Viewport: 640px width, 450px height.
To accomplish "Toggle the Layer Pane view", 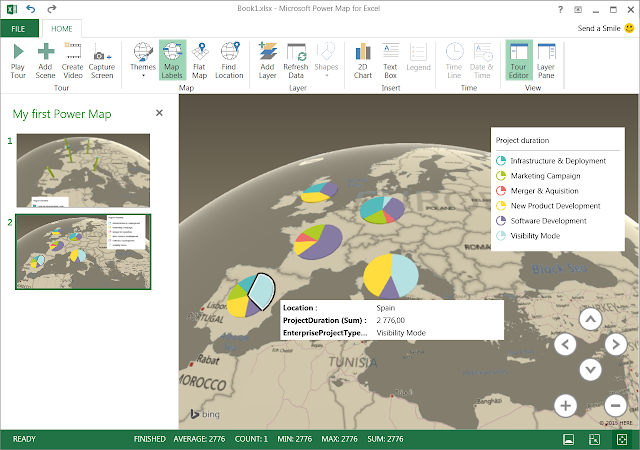I will tap(546, 60).
